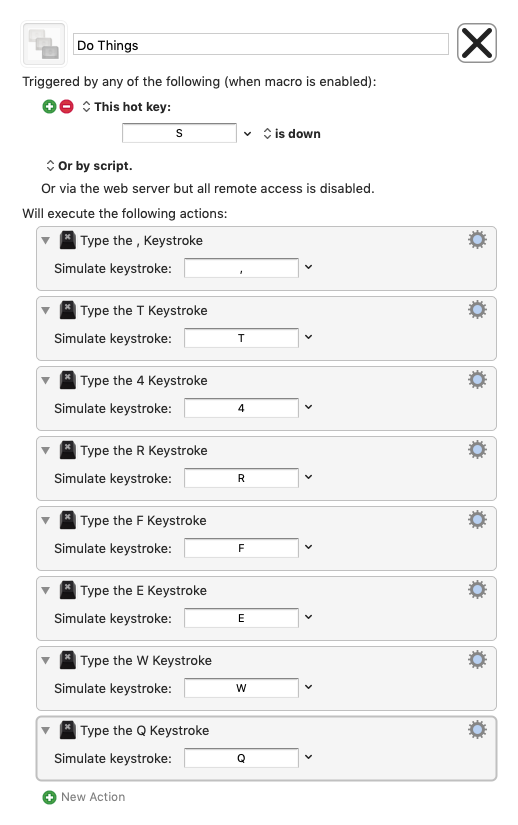Screen dimensions: 518x825
Task: Click the macro name field Do Things
Action: 261,44
